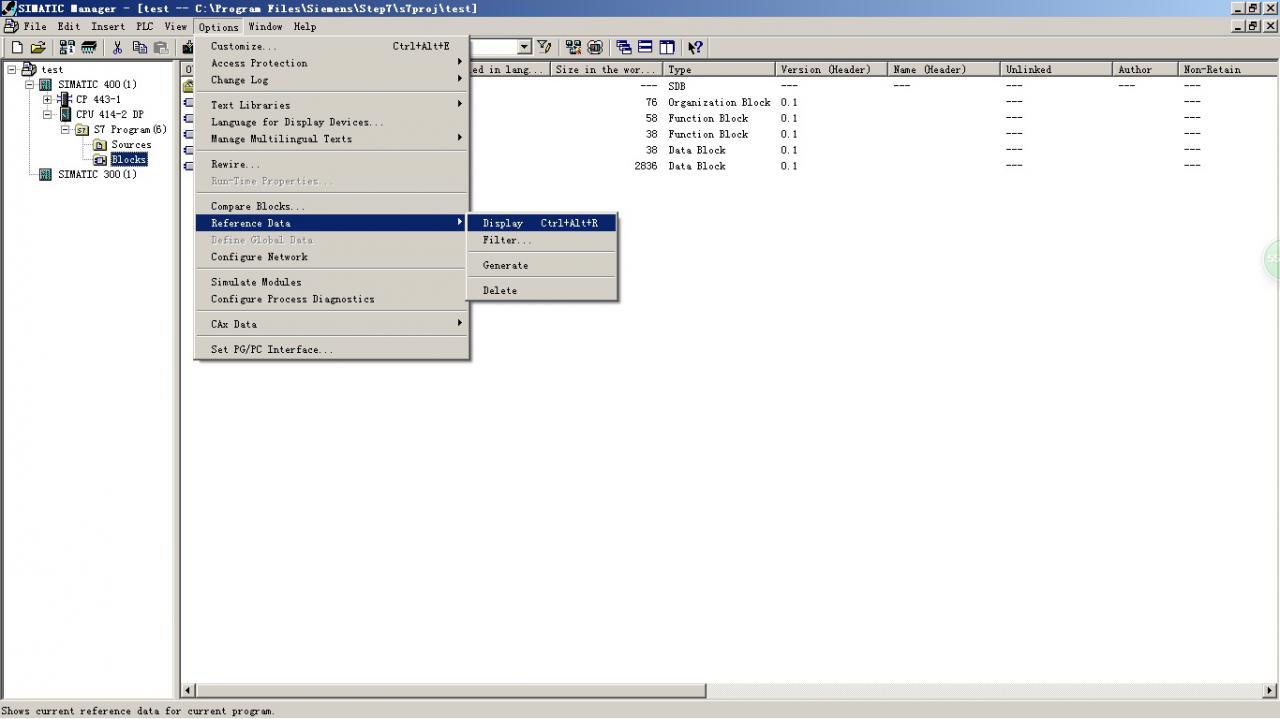Sort by the Author column header

point(1146,70)
